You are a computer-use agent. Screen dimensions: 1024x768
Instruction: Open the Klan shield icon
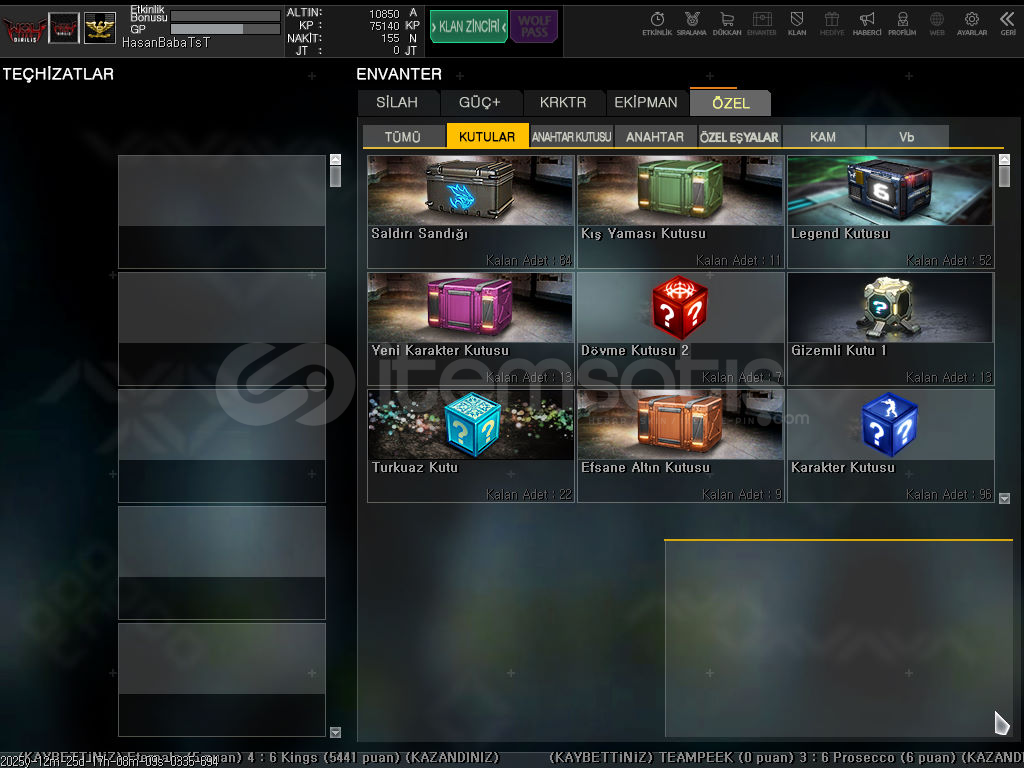point(797,22)
